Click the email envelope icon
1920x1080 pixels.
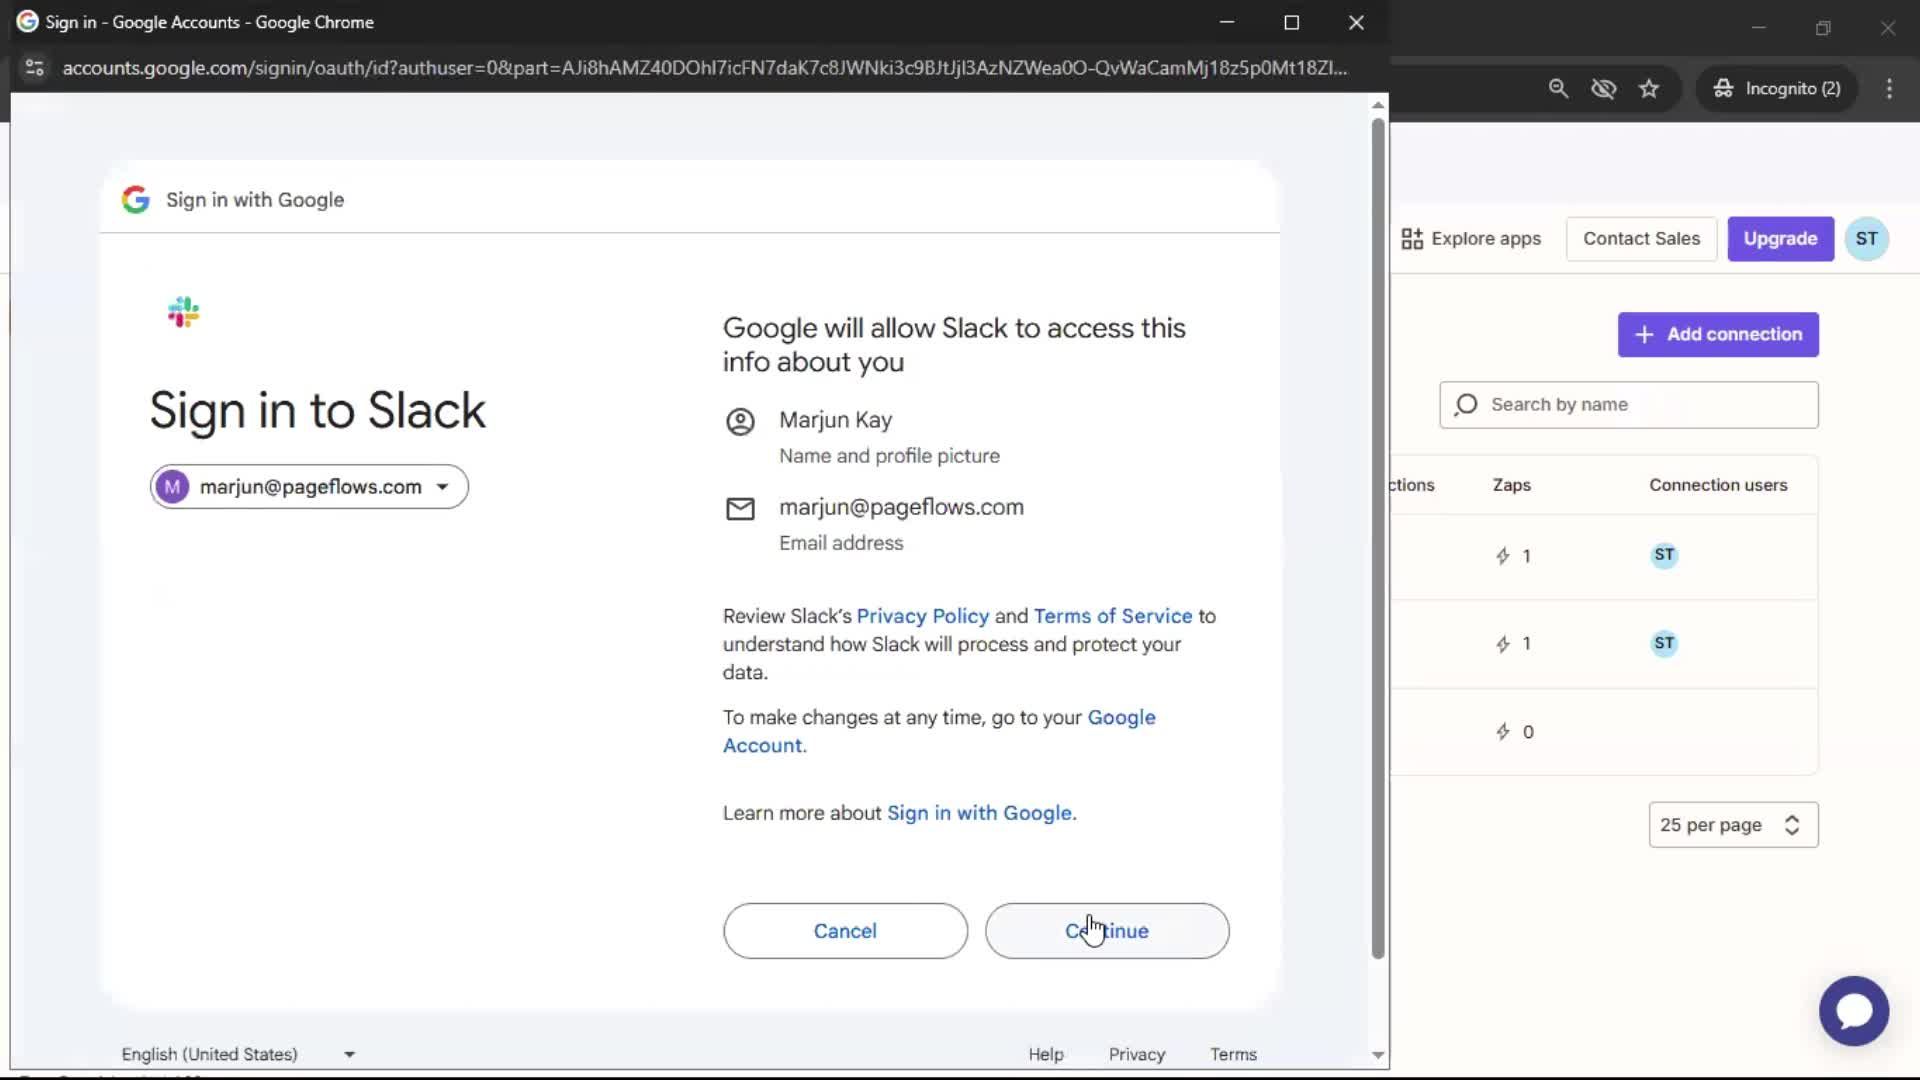pos(740,509)
